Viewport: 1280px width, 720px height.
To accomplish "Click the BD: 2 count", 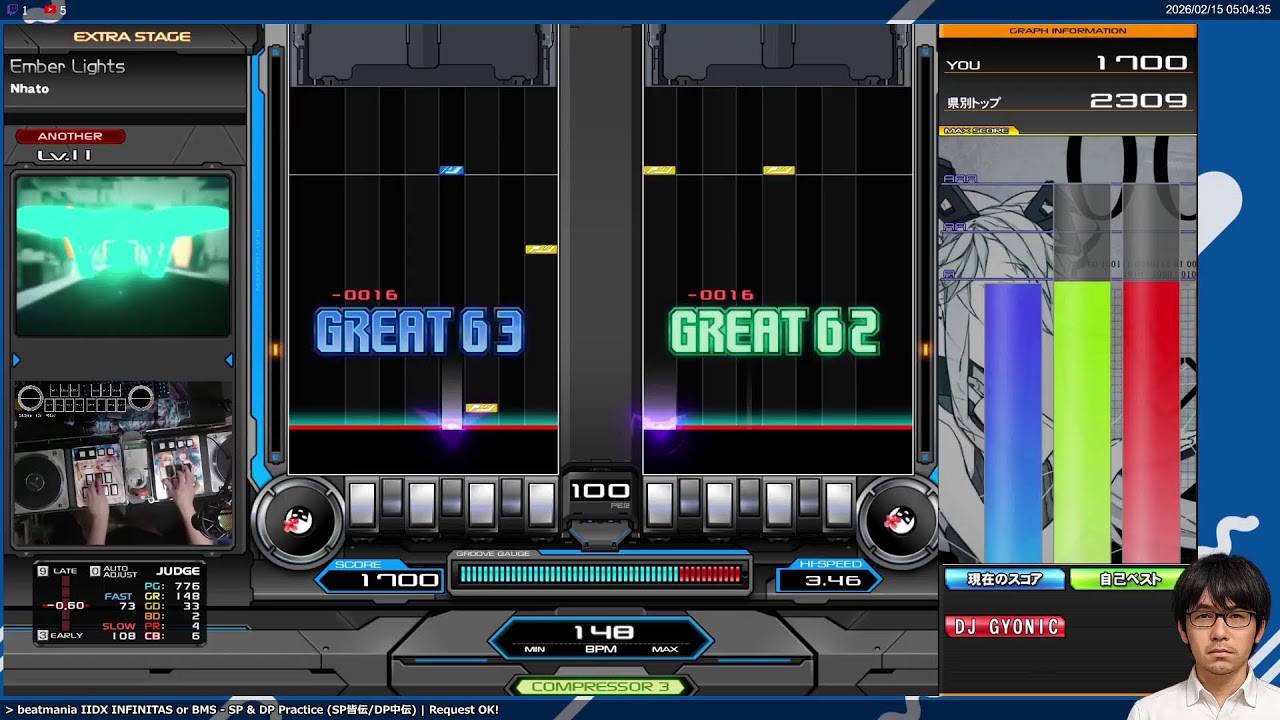I will (172, 616).
